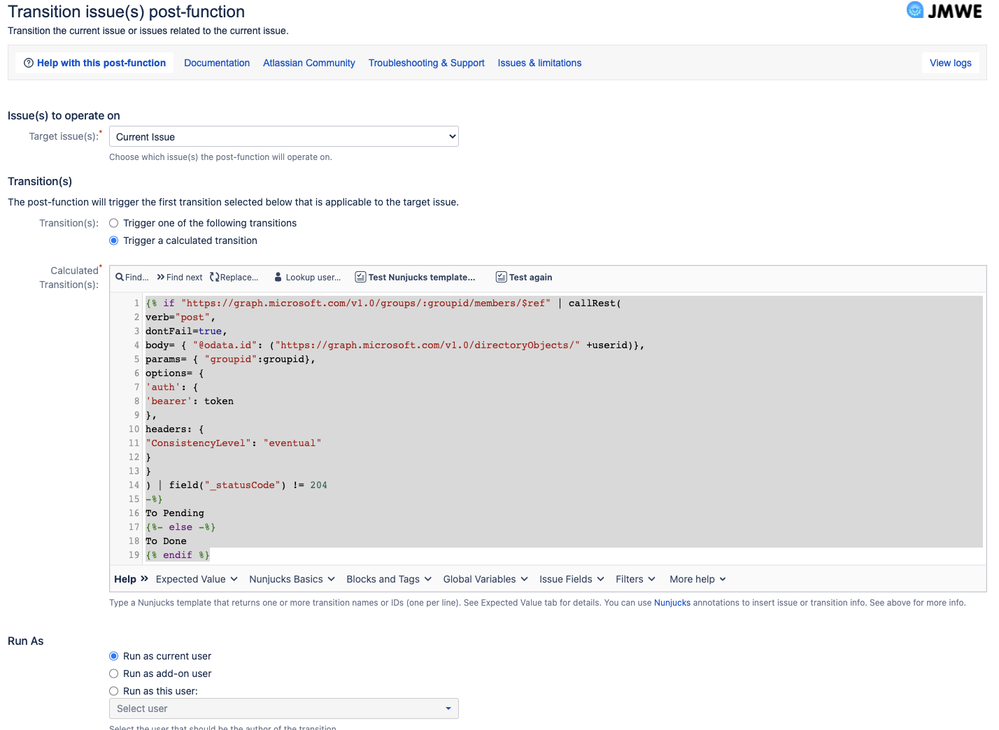Follow the Nunjucks annotations link
Image resolution: width=999 pixels, height=730 pixels.
(x=672, y=603)
